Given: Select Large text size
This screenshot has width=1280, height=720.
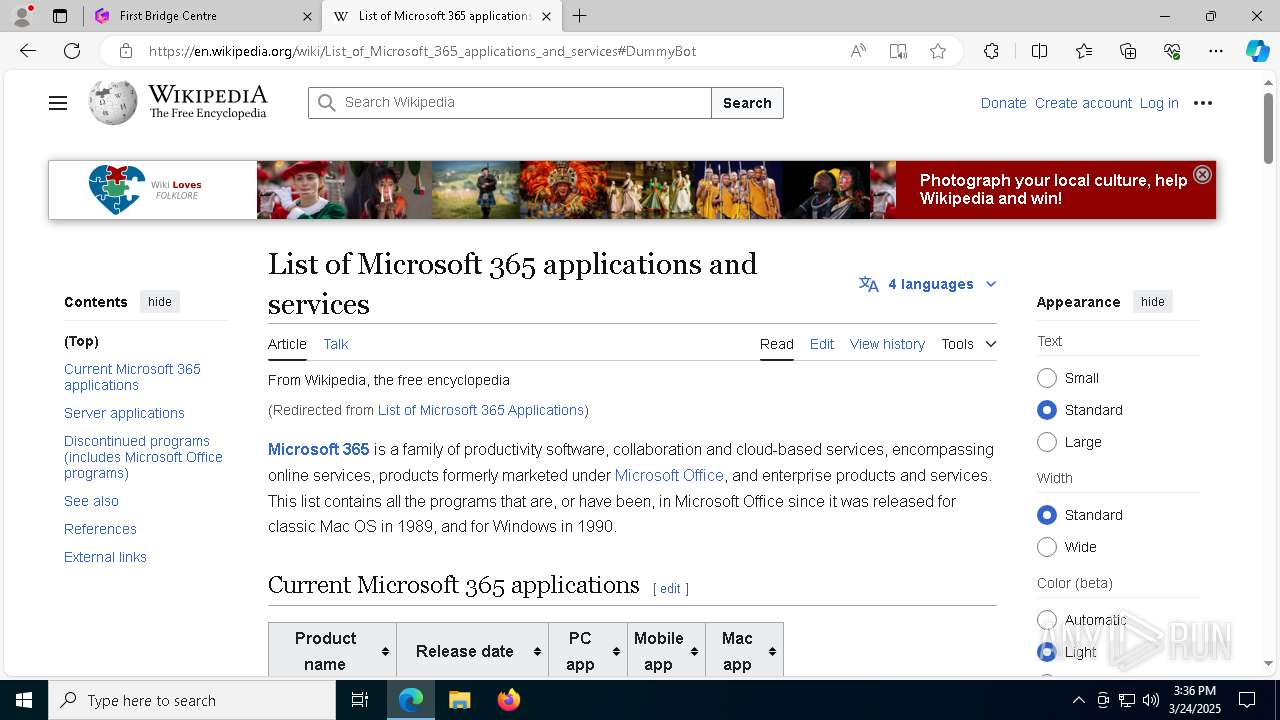Looking at the screenshot, I should 1047,442.
